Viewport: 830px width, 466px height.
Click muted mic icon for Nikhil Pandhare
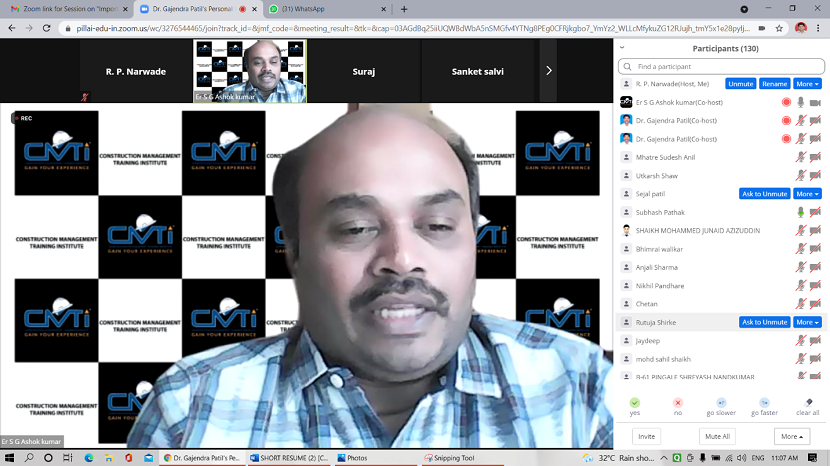point(801,285)
